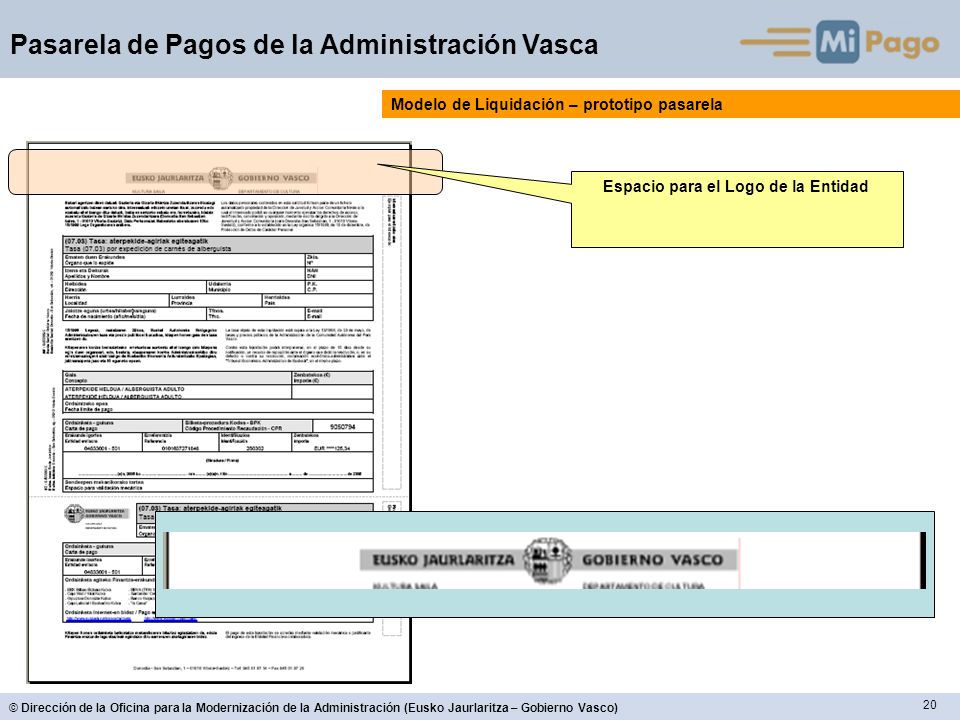Click the Tasa por expedición de carnés de alberguista heading
Viewport: 960px width, 720px height.
[x=218, y=246]
